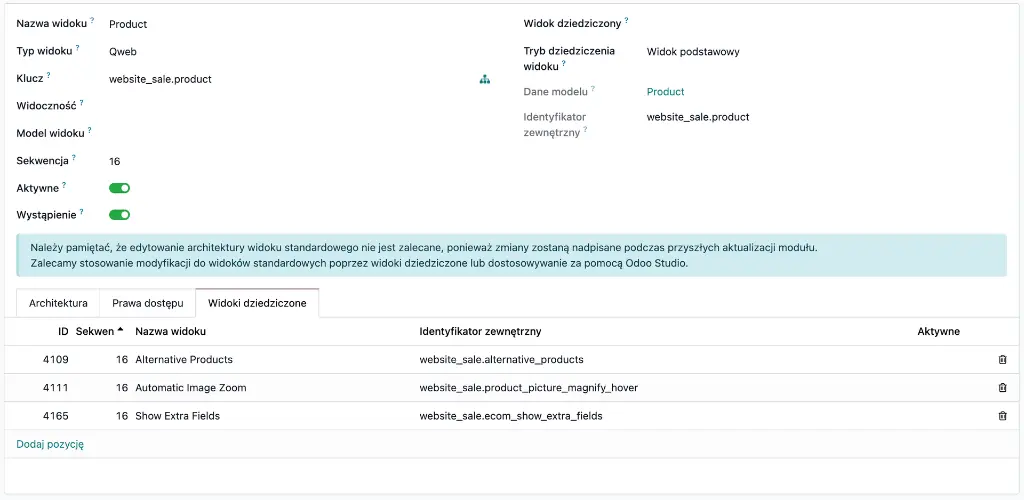Click the hierarchy icon next to Klucz field
The image size is (1024, 500).
point(485,79)
